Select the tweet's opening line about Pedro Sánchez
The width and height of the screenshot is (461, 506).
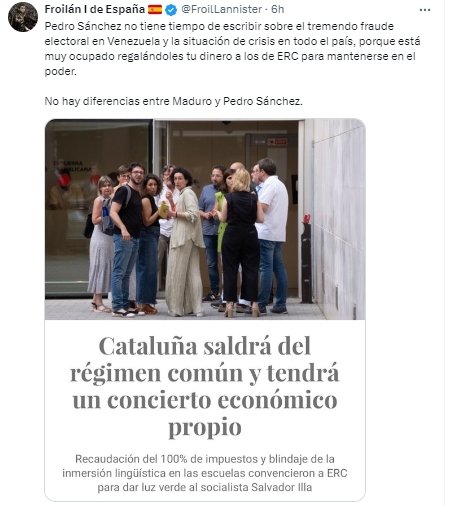click(219, 26)
